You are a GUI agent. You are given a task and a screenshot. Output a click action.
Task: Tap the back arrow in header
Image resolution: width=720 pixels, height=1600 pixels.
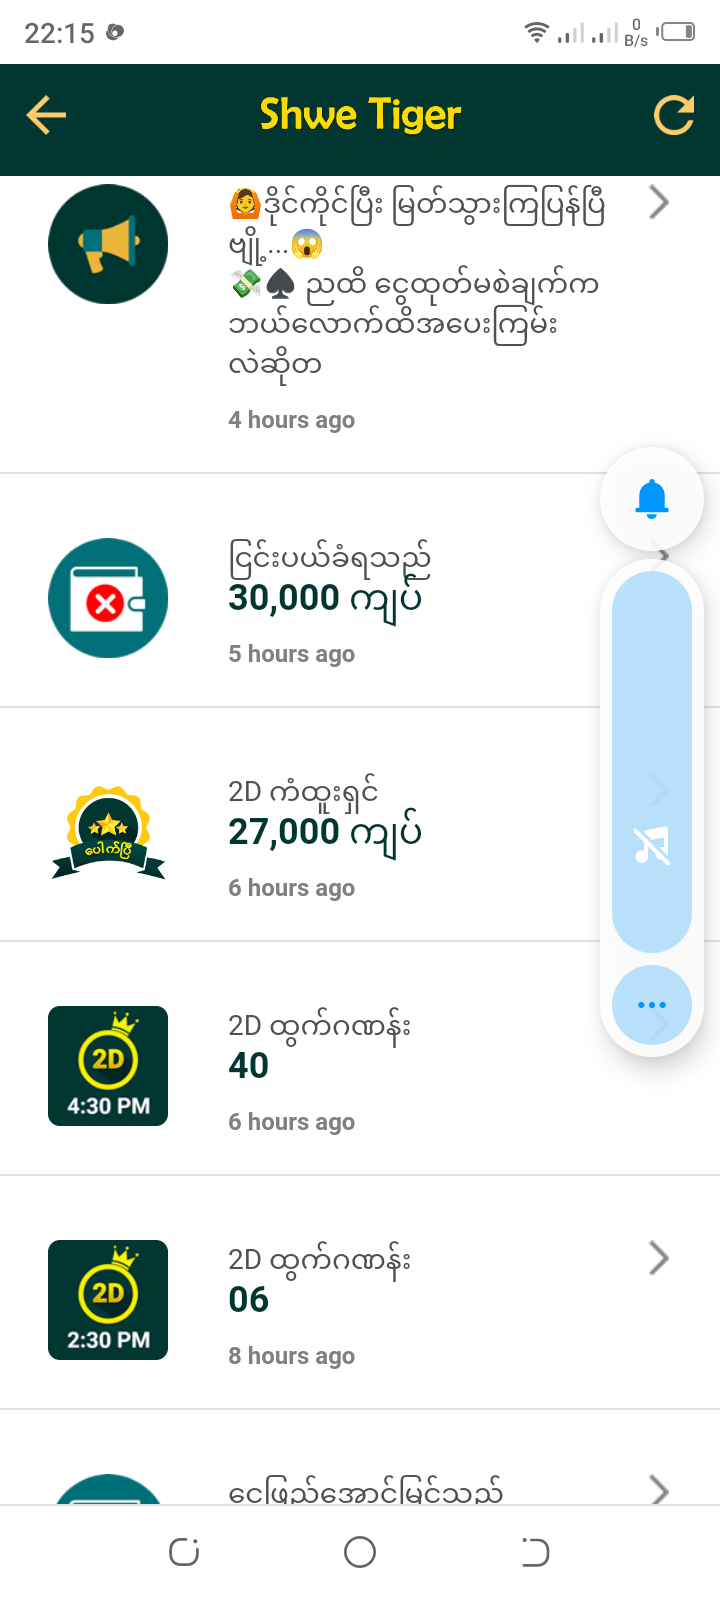(46, 115)
